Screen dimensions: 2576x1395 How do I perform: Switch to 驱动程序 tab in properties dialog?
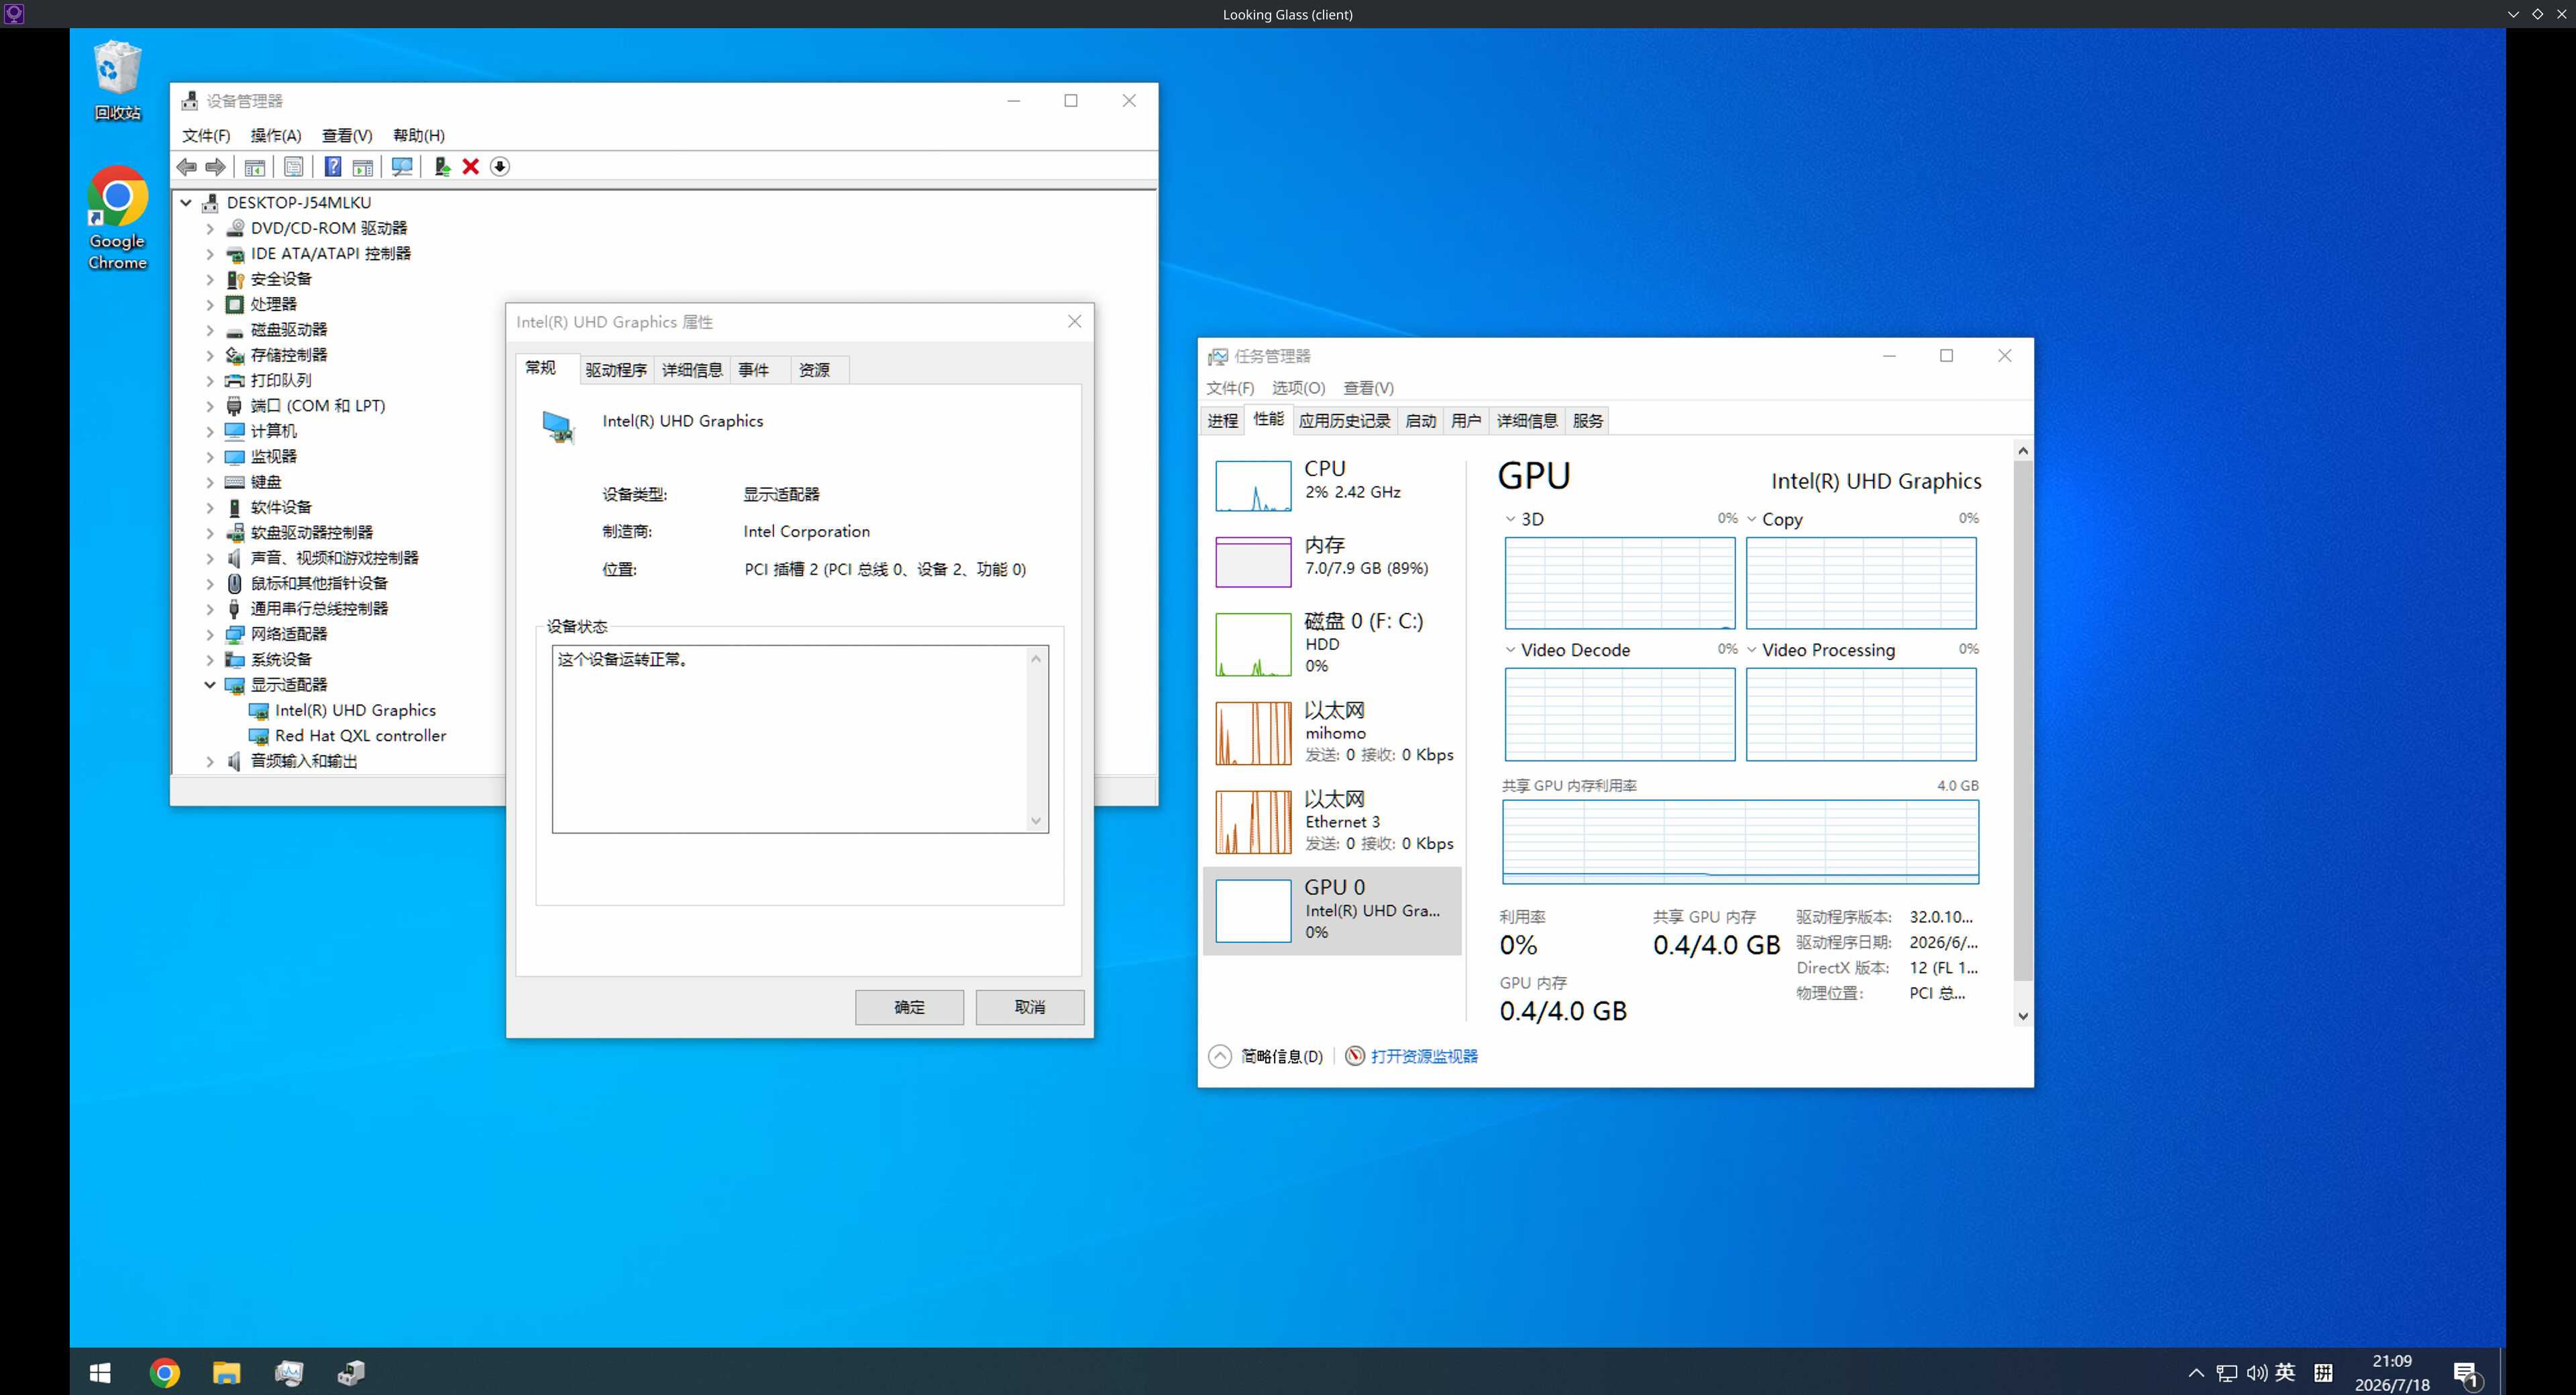[616, 370]
